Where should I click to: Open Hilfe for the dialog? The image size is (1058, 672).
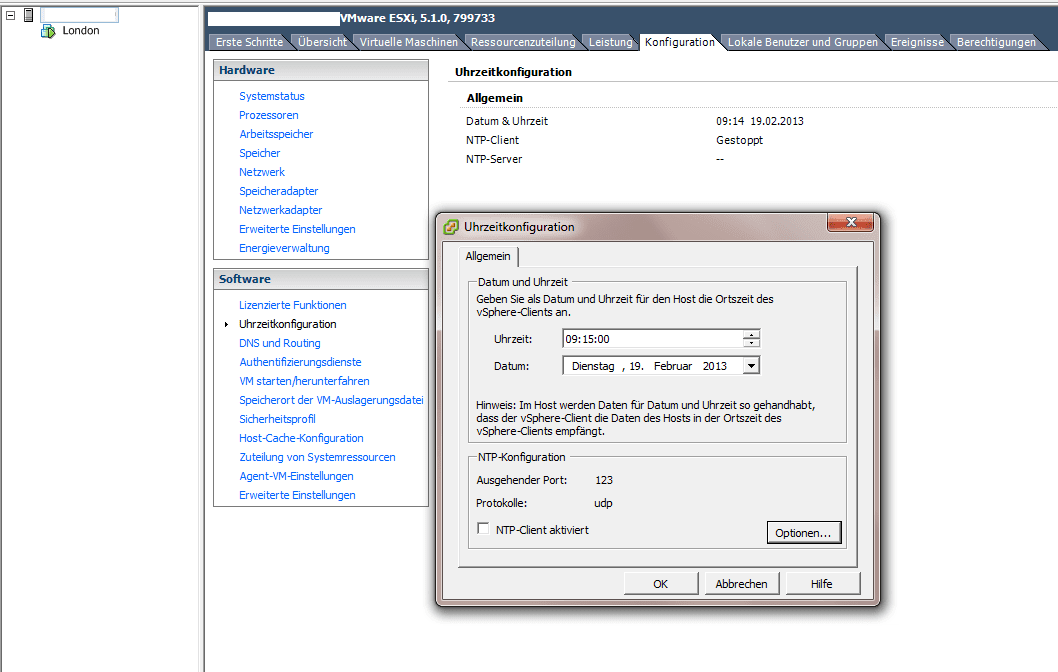(822, 584)
